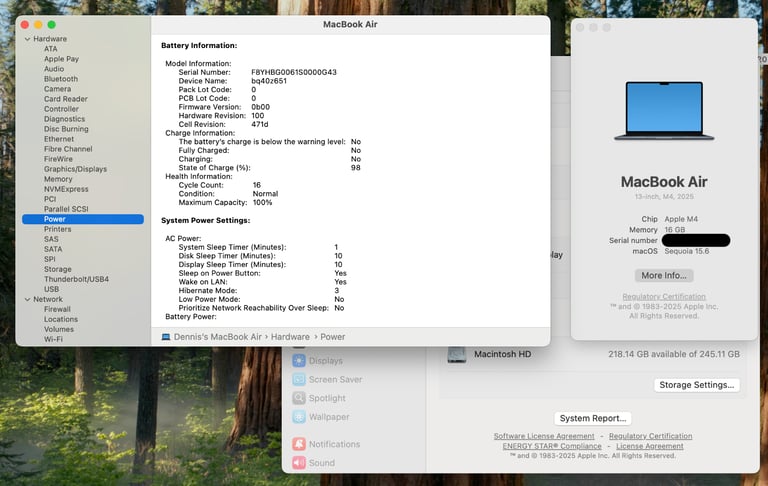The height and width of the screenshot is (486, 768).
Task: Click the Notifications icon in System Settings sidebar
Action: pos(299,444)
